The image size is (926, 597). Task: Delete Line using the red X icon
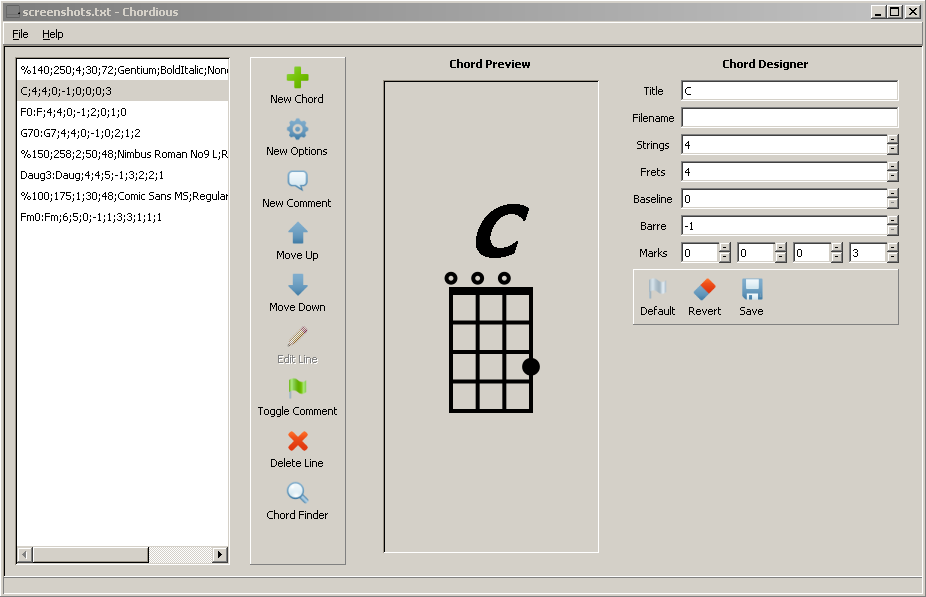tap(297, 442)
